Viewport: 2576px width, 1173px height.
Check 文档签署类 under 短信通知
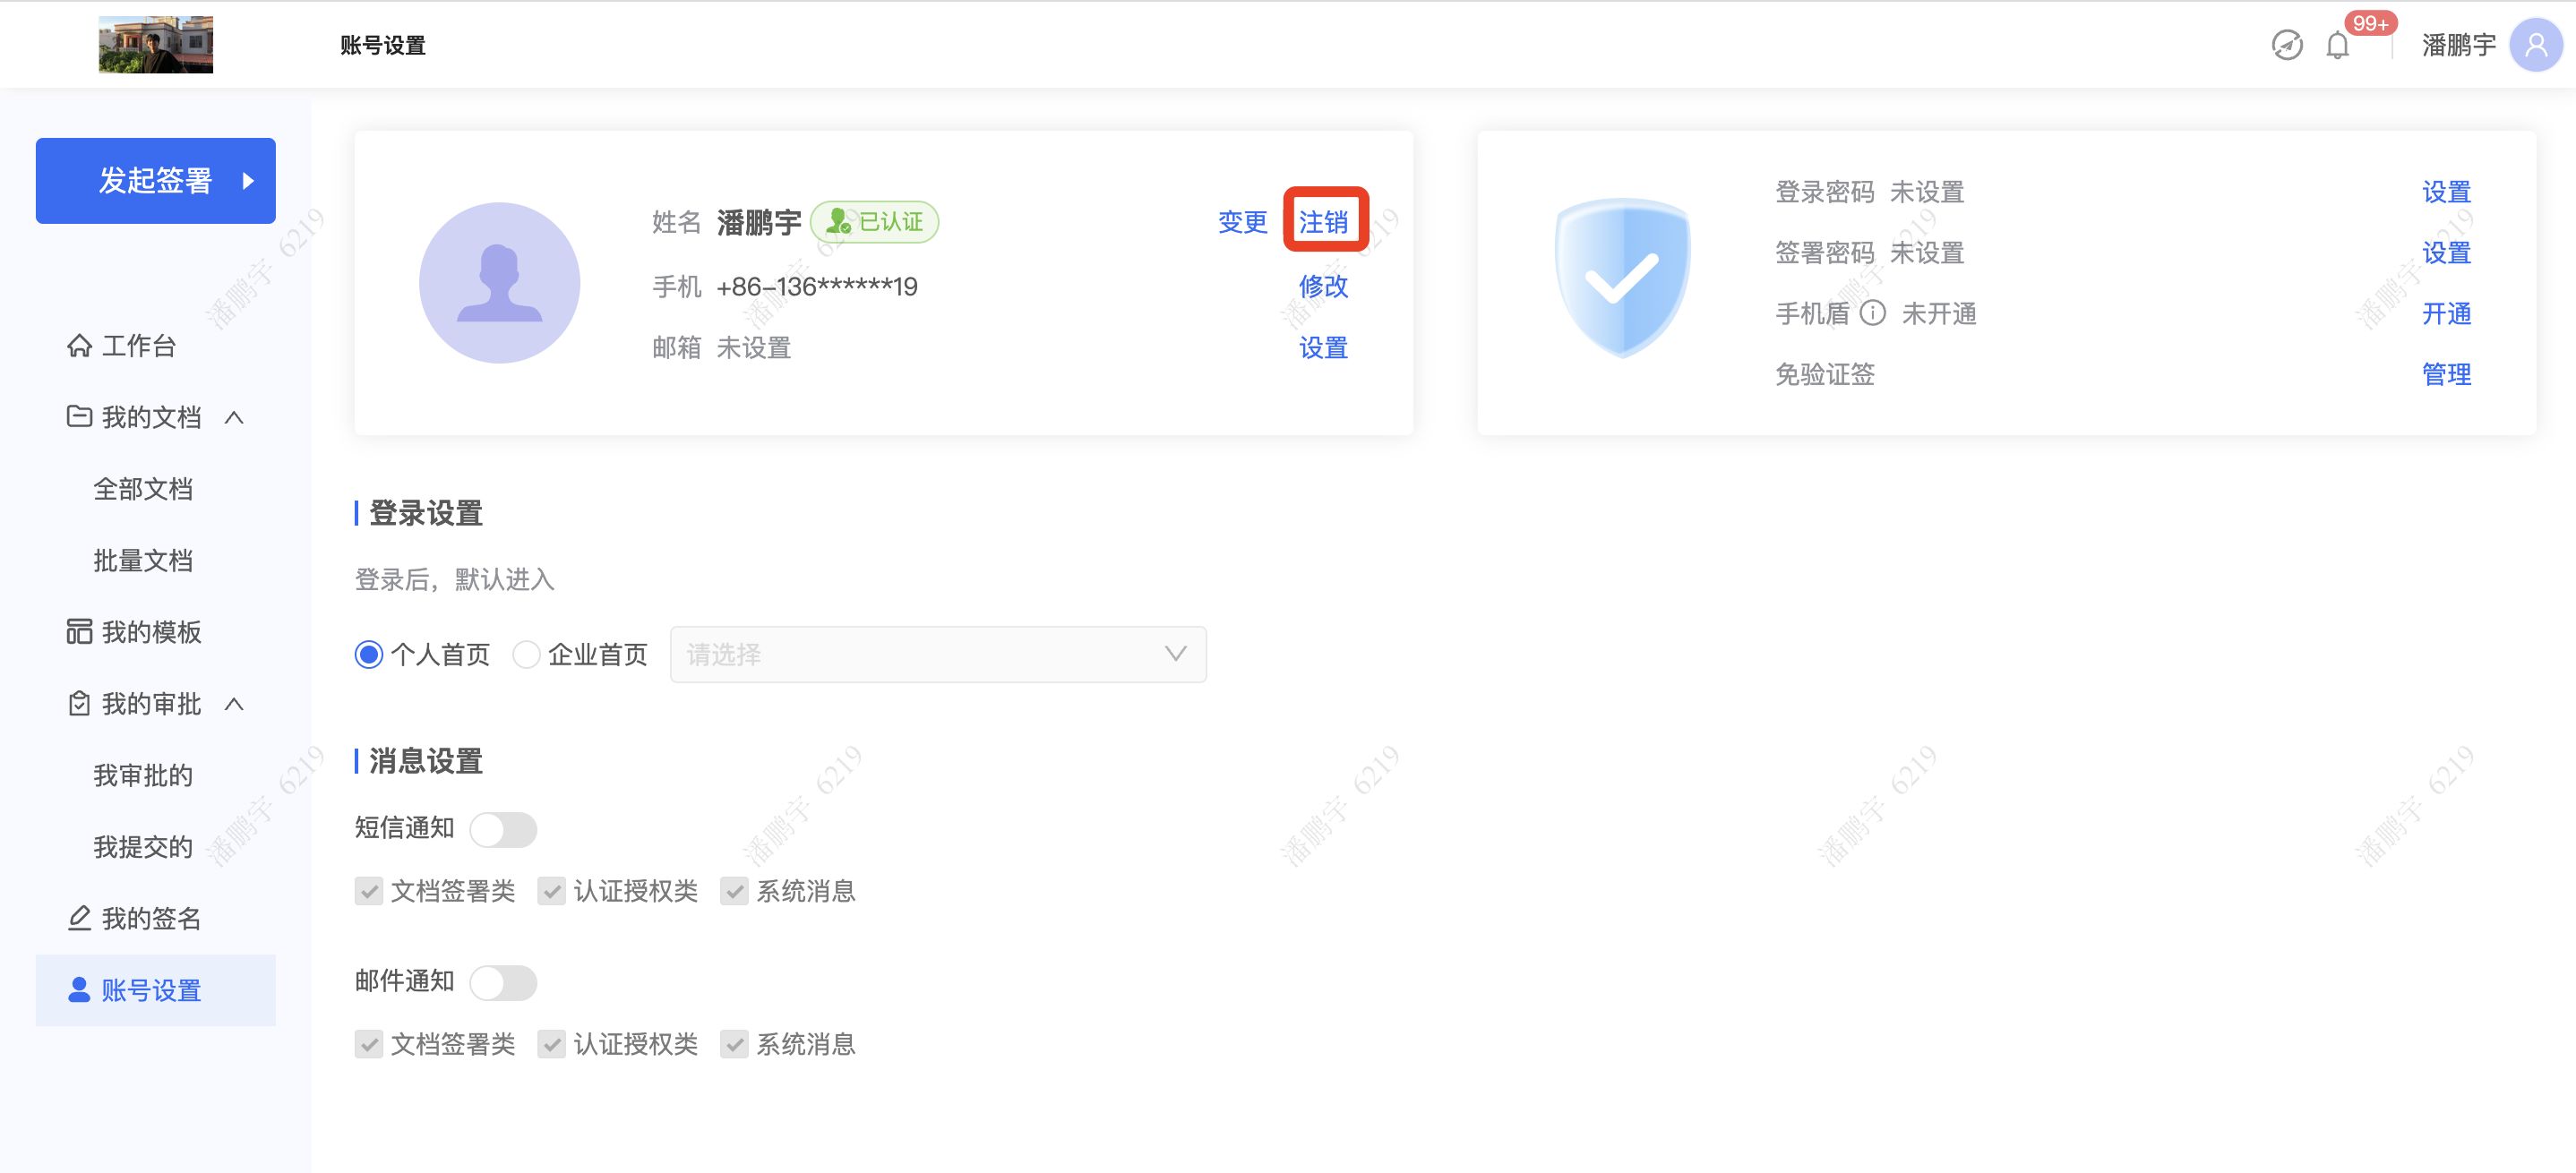(x=369, y=890)
